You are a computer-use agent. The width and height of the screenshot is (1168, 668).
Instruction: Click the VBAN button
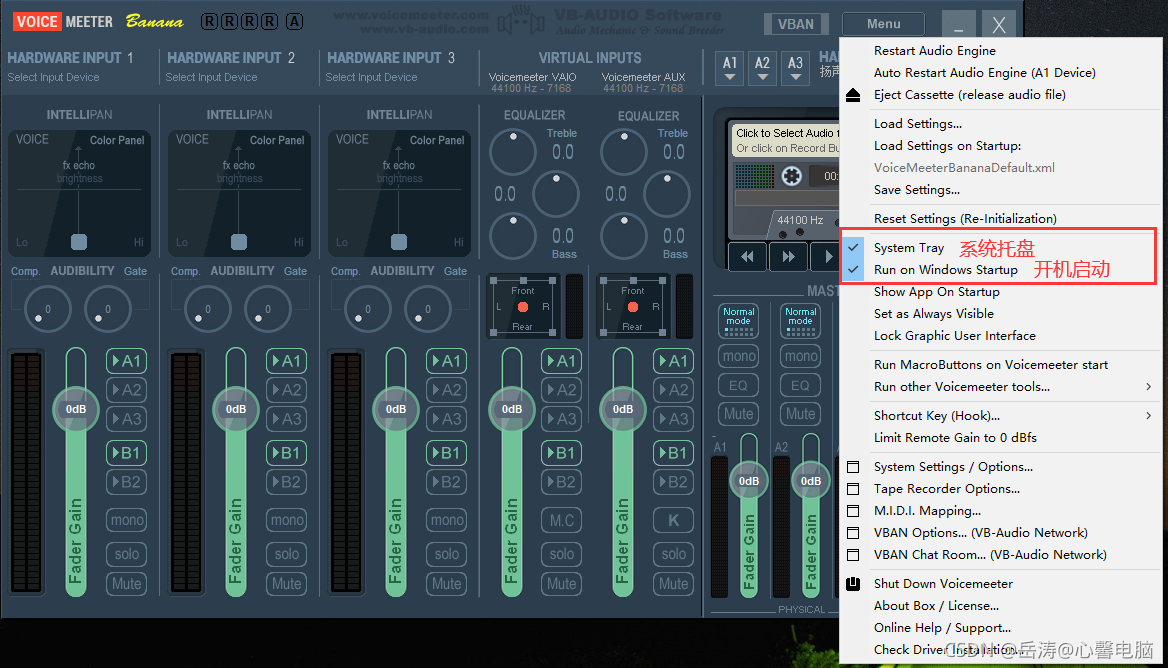point(796,24)
